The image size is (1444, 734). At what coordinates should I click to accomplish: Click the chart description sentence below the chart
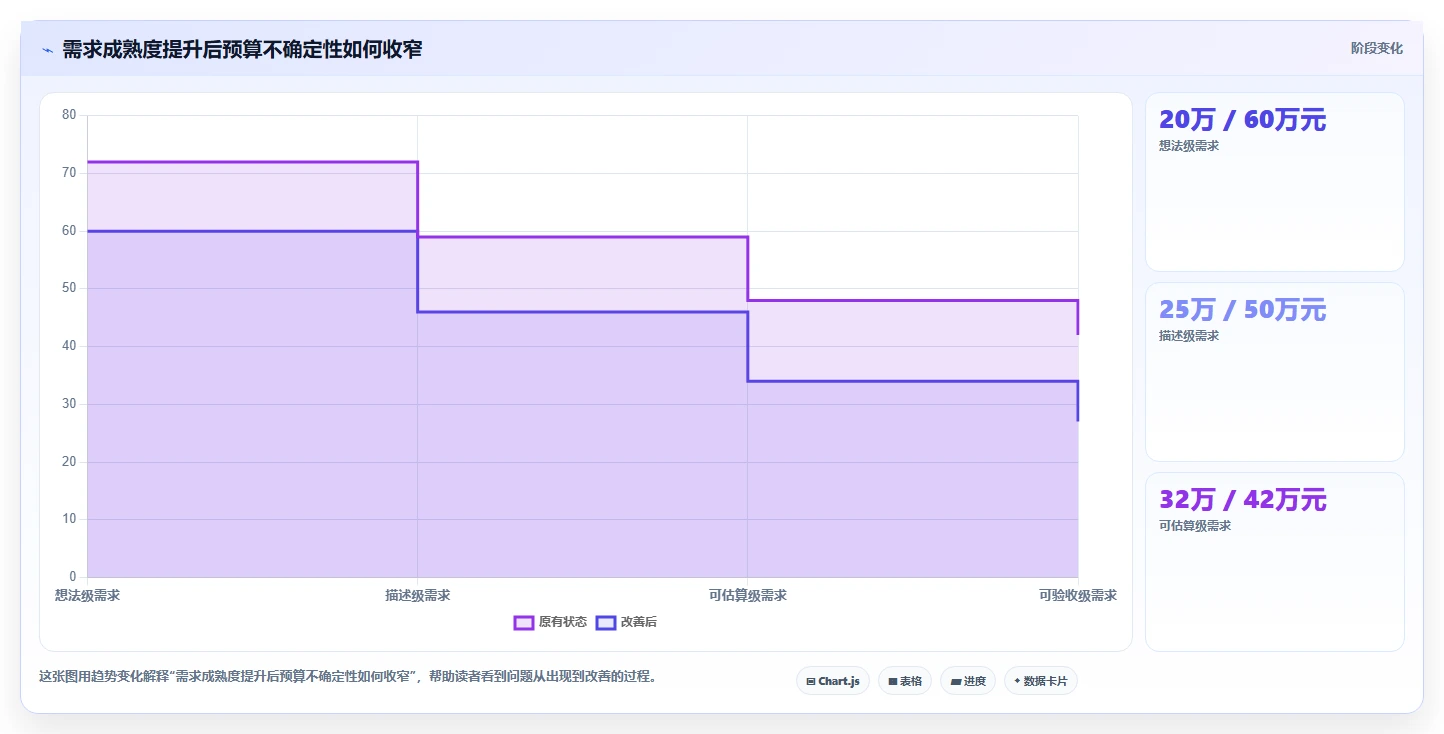[x=349, y=676]
